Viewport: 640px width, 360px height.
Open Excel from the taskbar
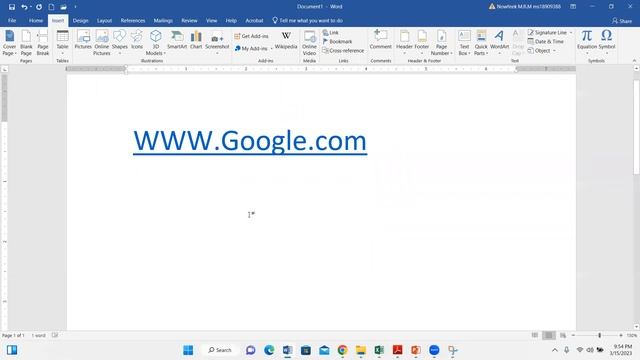(x=379, y=350)
